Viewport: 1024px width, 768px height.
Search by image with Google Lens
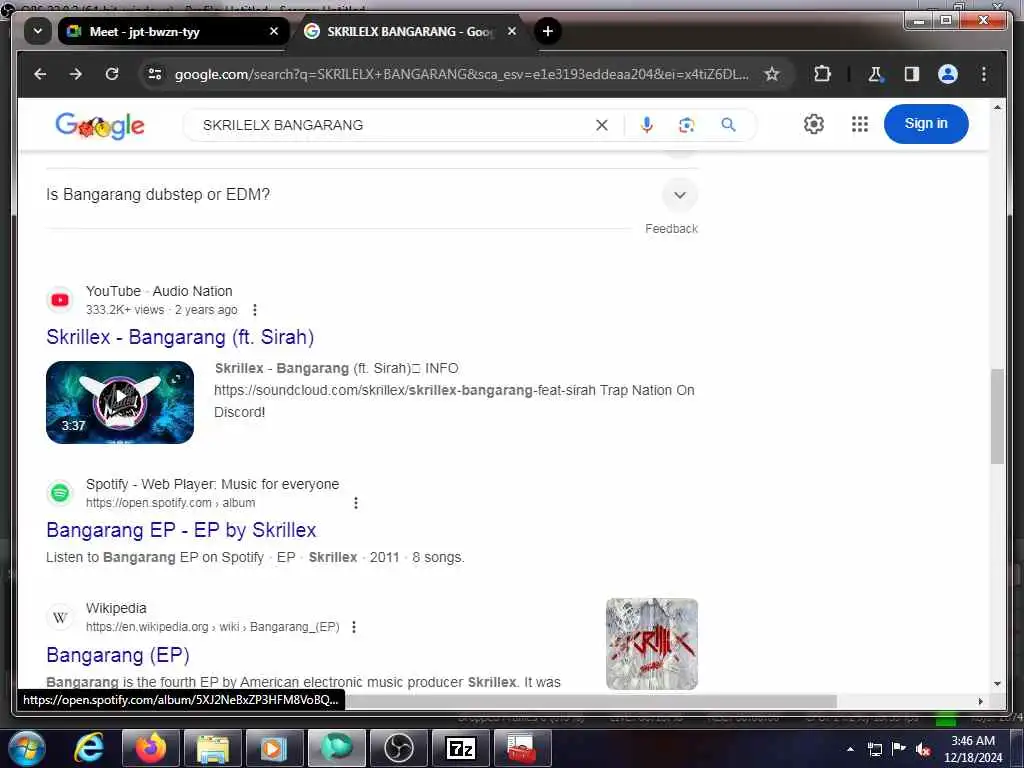click(686, 125)
